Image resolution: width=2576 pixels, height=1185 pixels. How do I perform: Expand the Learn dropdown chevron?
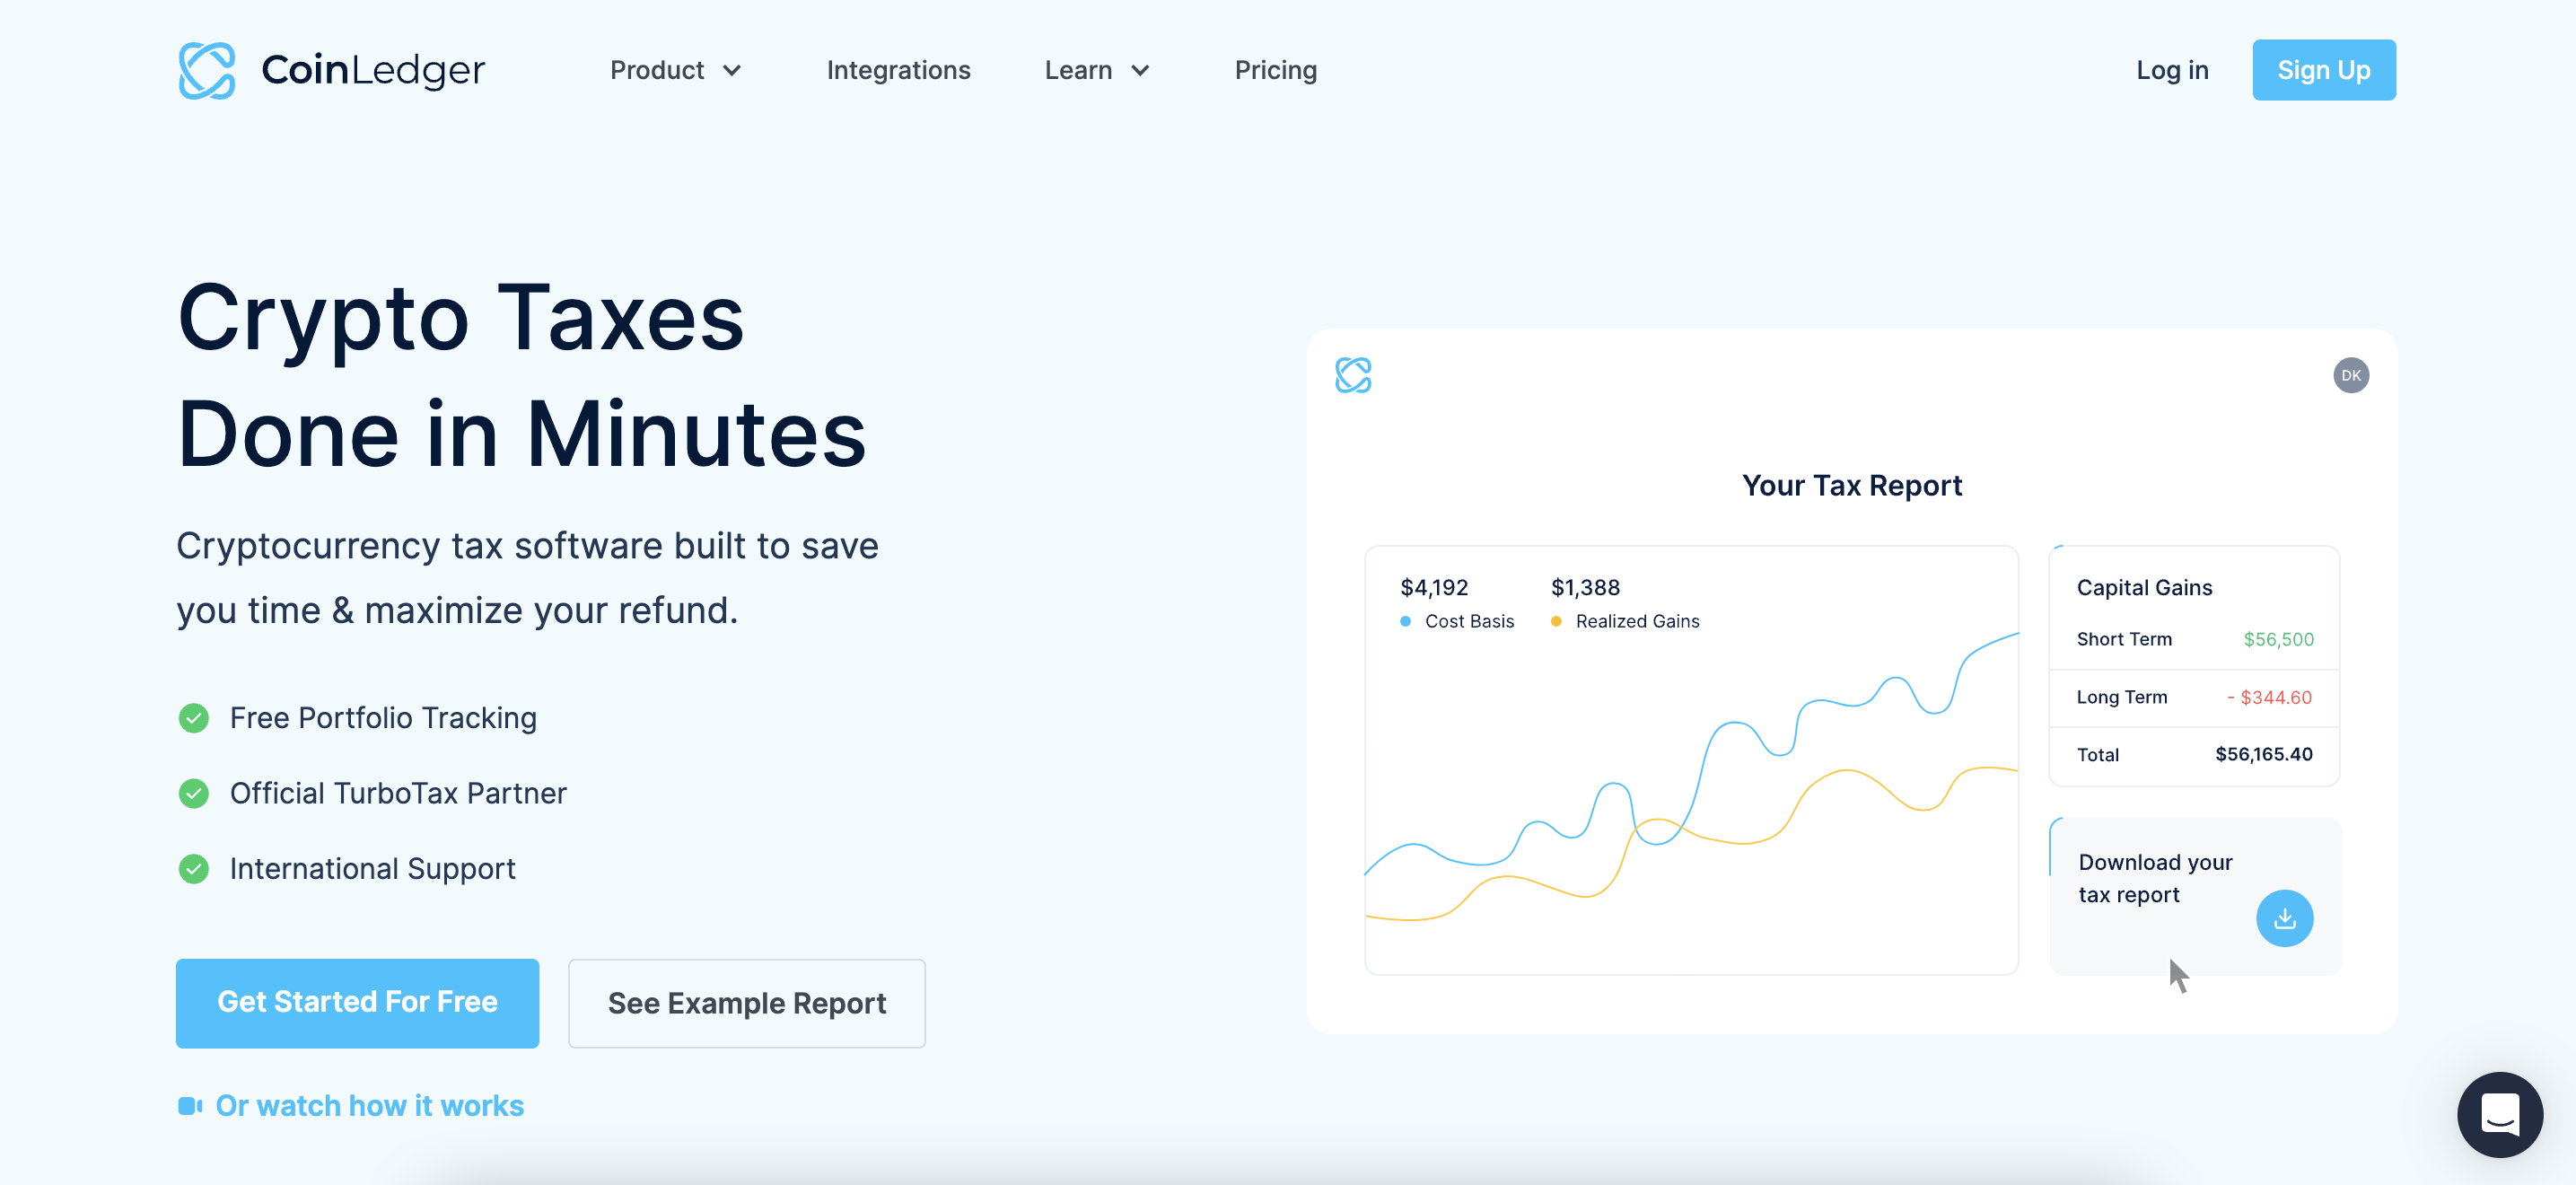click(1140, 71)
